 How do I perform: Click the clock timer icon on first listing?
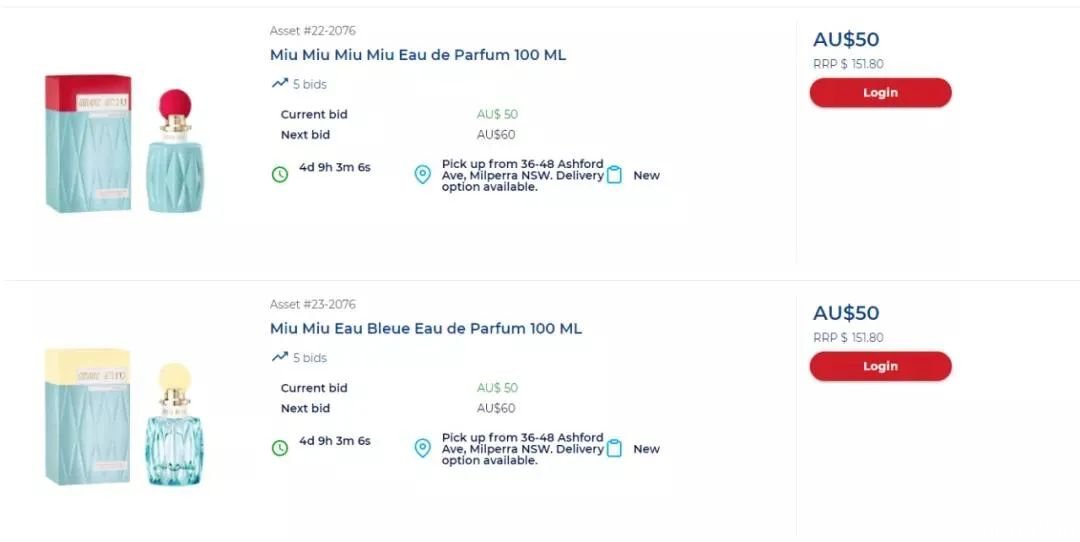pos(280,175)
